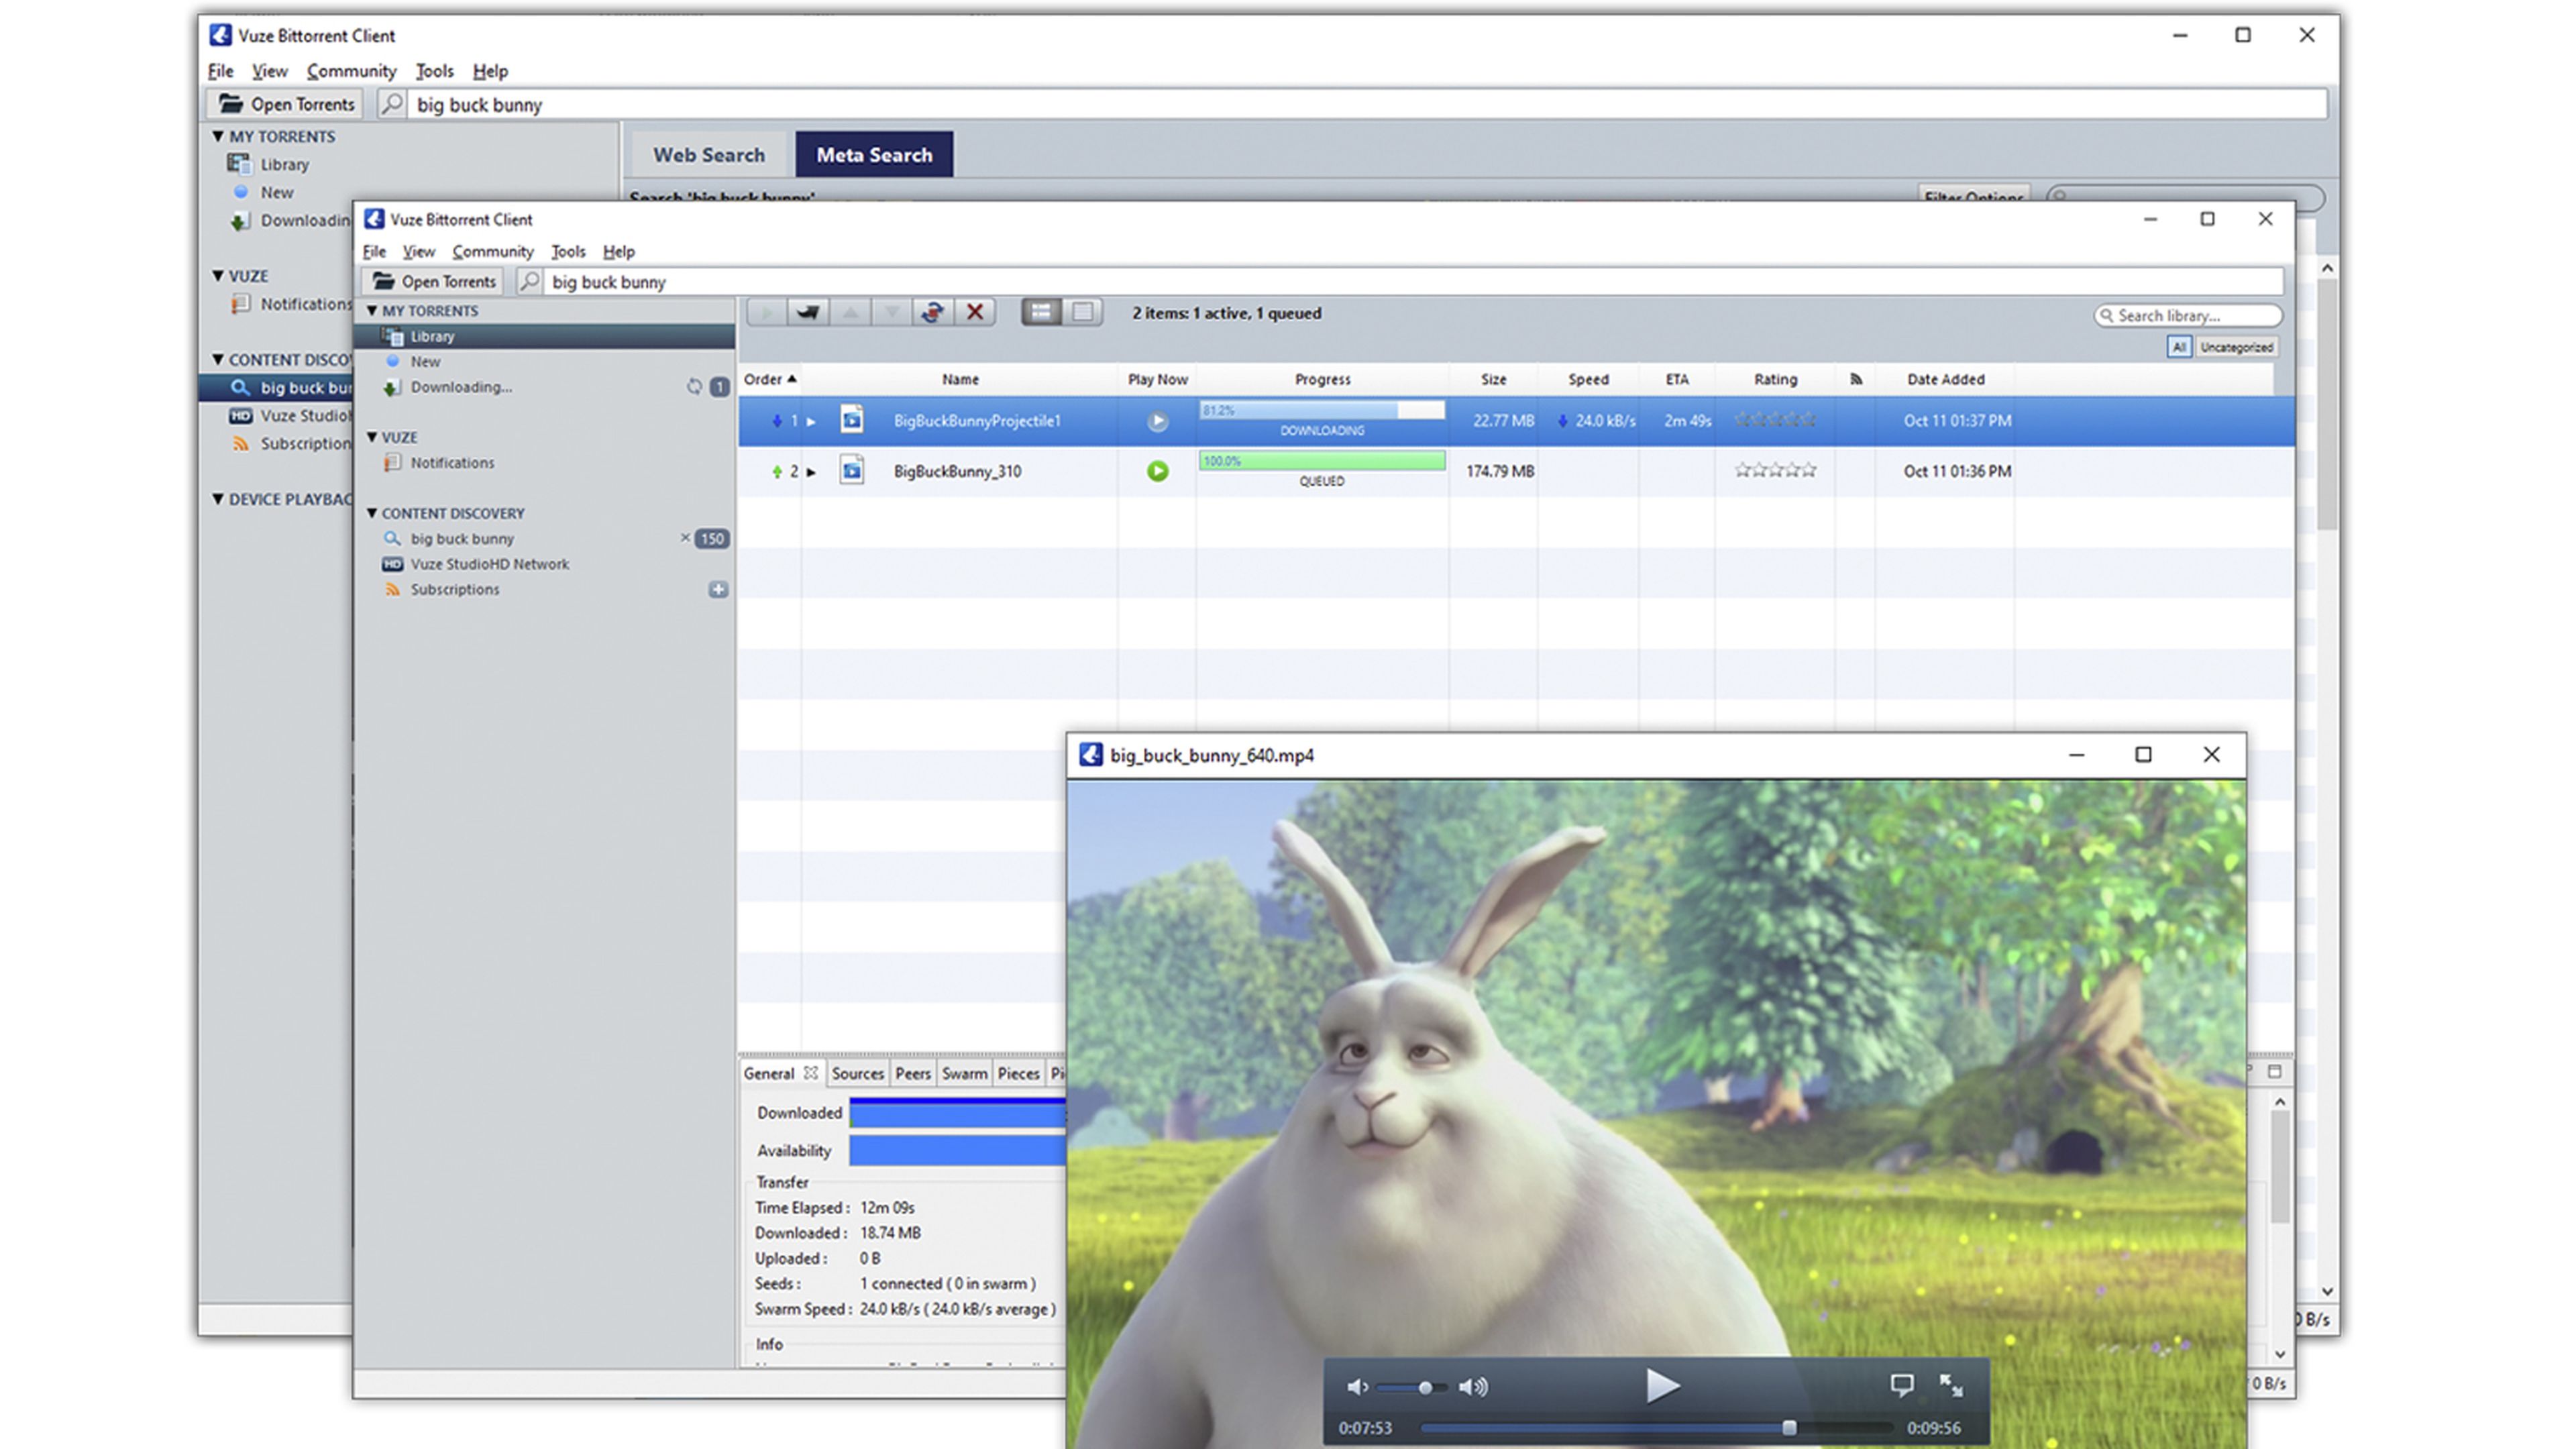Collapse DEVICE PLAYBACK section in back window
Viewport: 2576px width, 1449px height.
(217, 499)
